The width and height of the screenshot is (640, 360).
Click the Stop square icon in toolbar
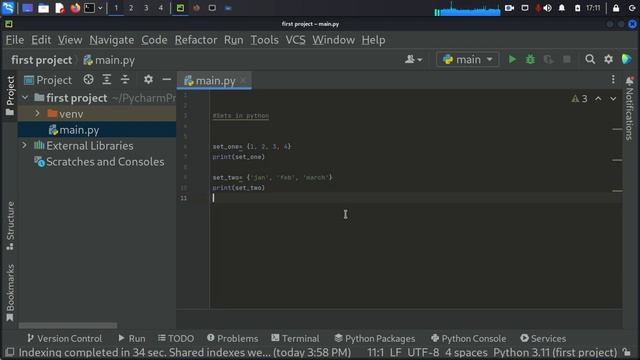click(x=567, y=60)
